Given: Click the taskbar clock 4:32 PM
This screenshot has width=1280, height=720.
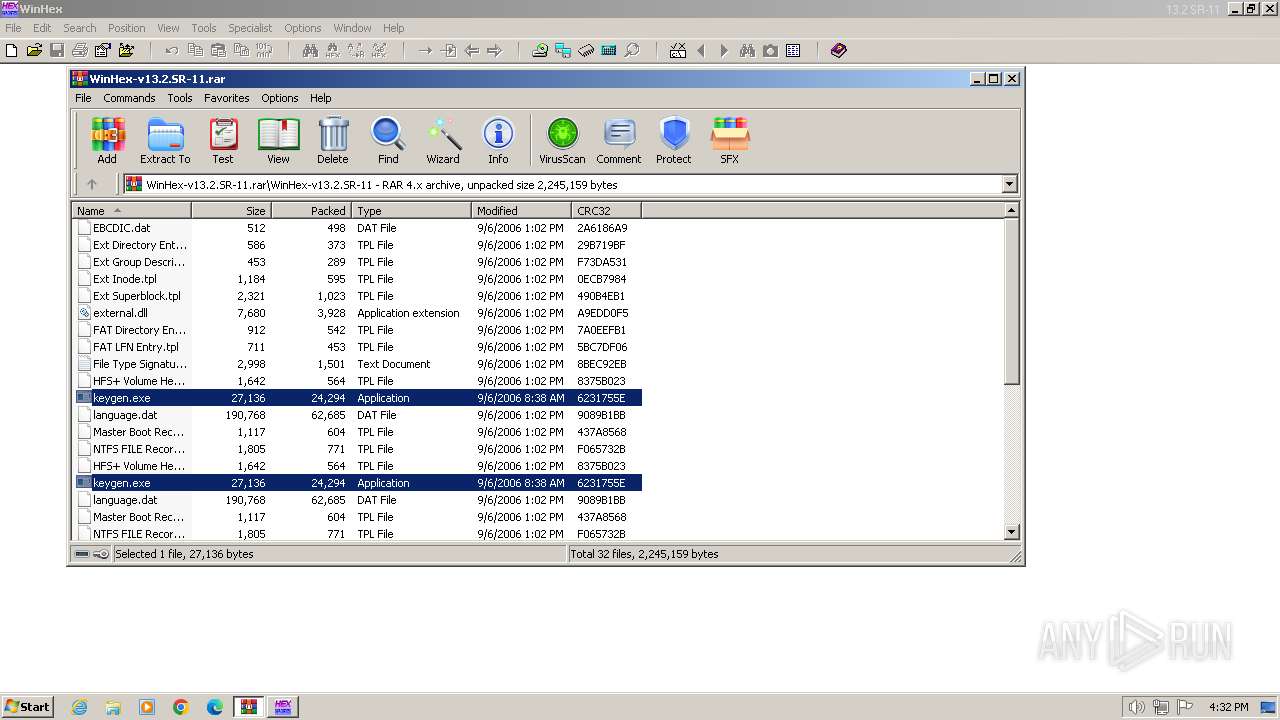Looking at the screenshot, I should [x=1229, y=707].
